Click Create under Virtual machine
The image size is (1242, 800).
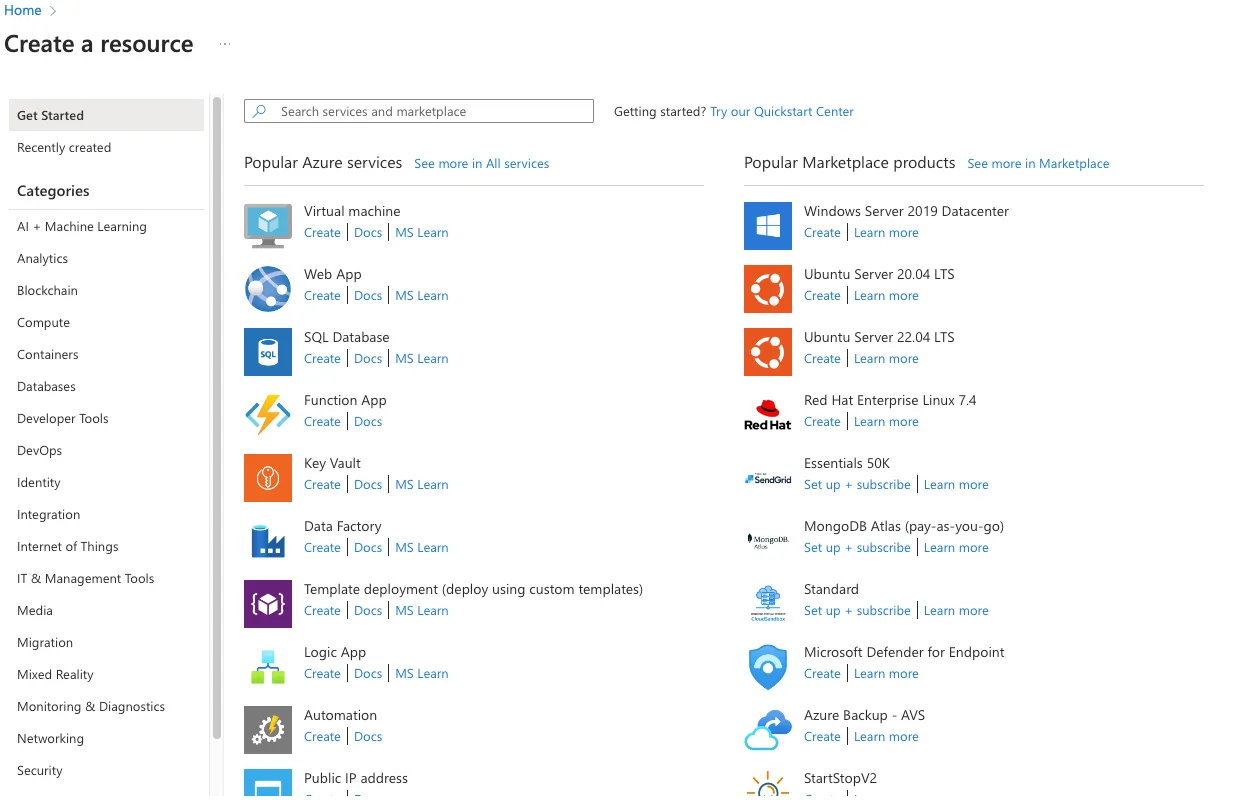322,233
